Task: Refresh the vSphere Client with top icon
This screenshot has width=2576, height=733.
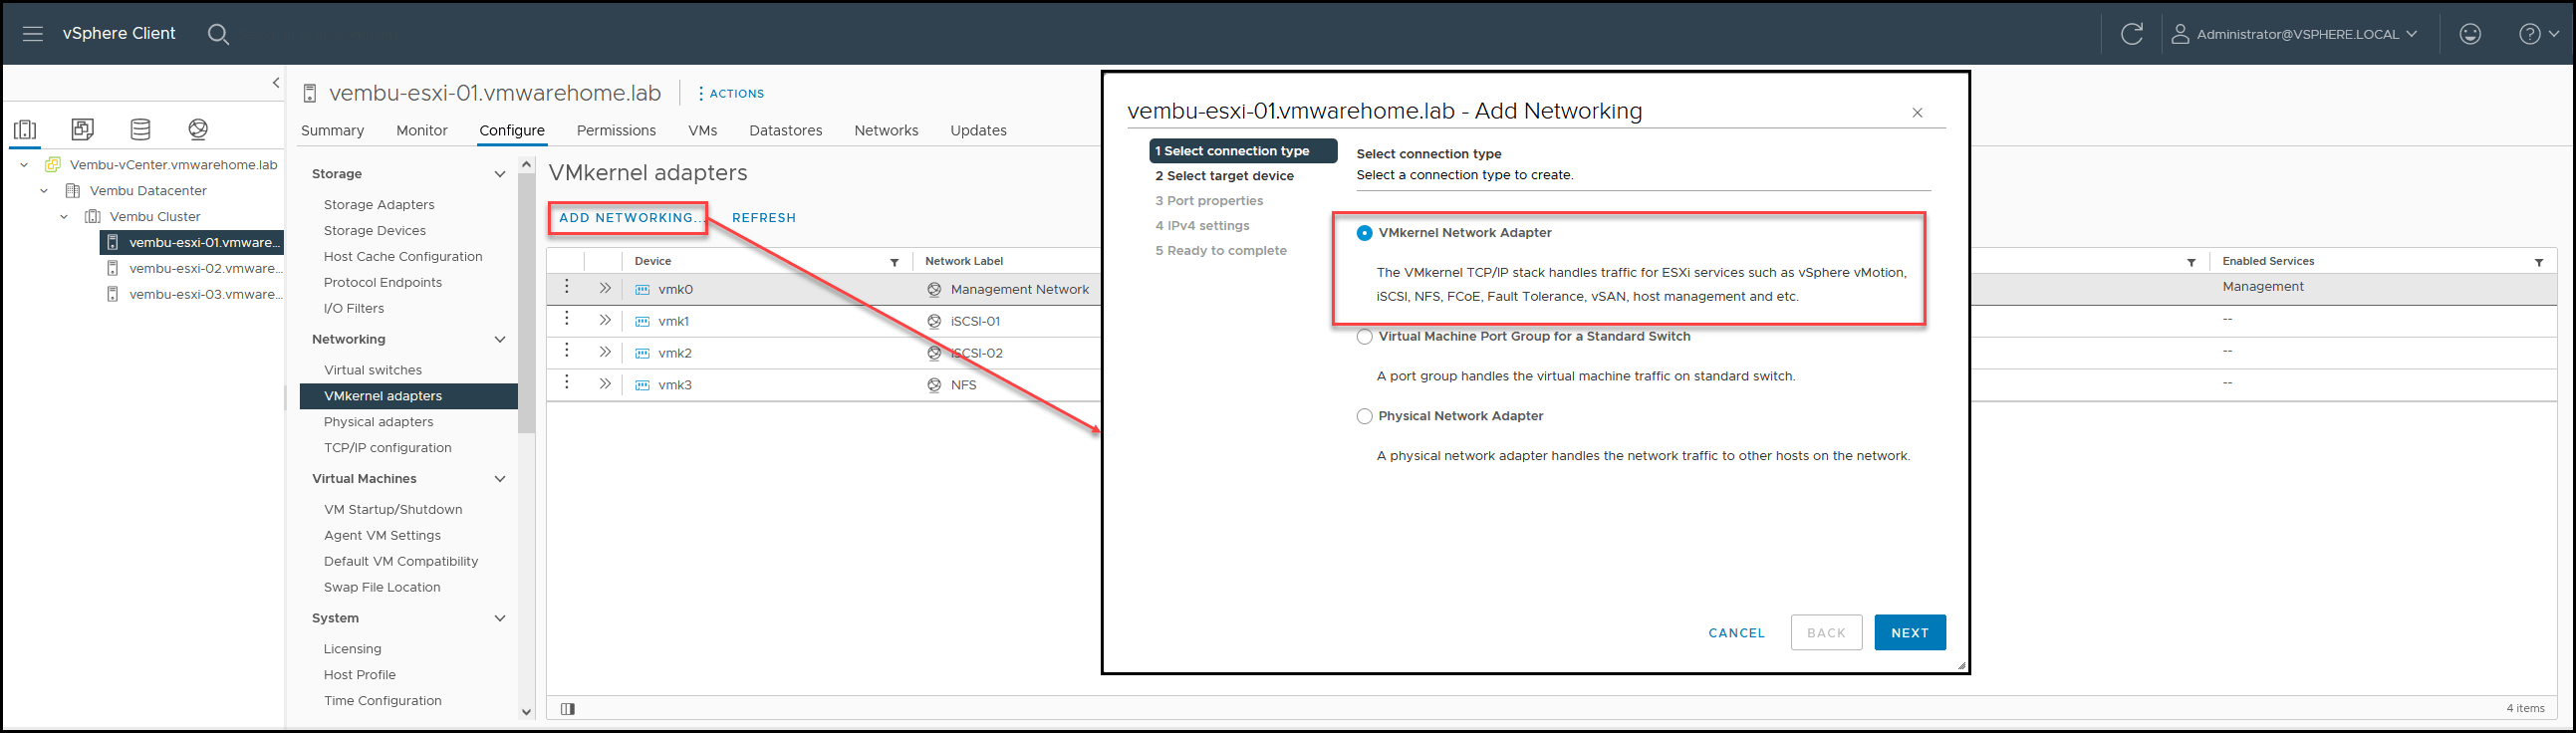Action: tap(2131, 34)
